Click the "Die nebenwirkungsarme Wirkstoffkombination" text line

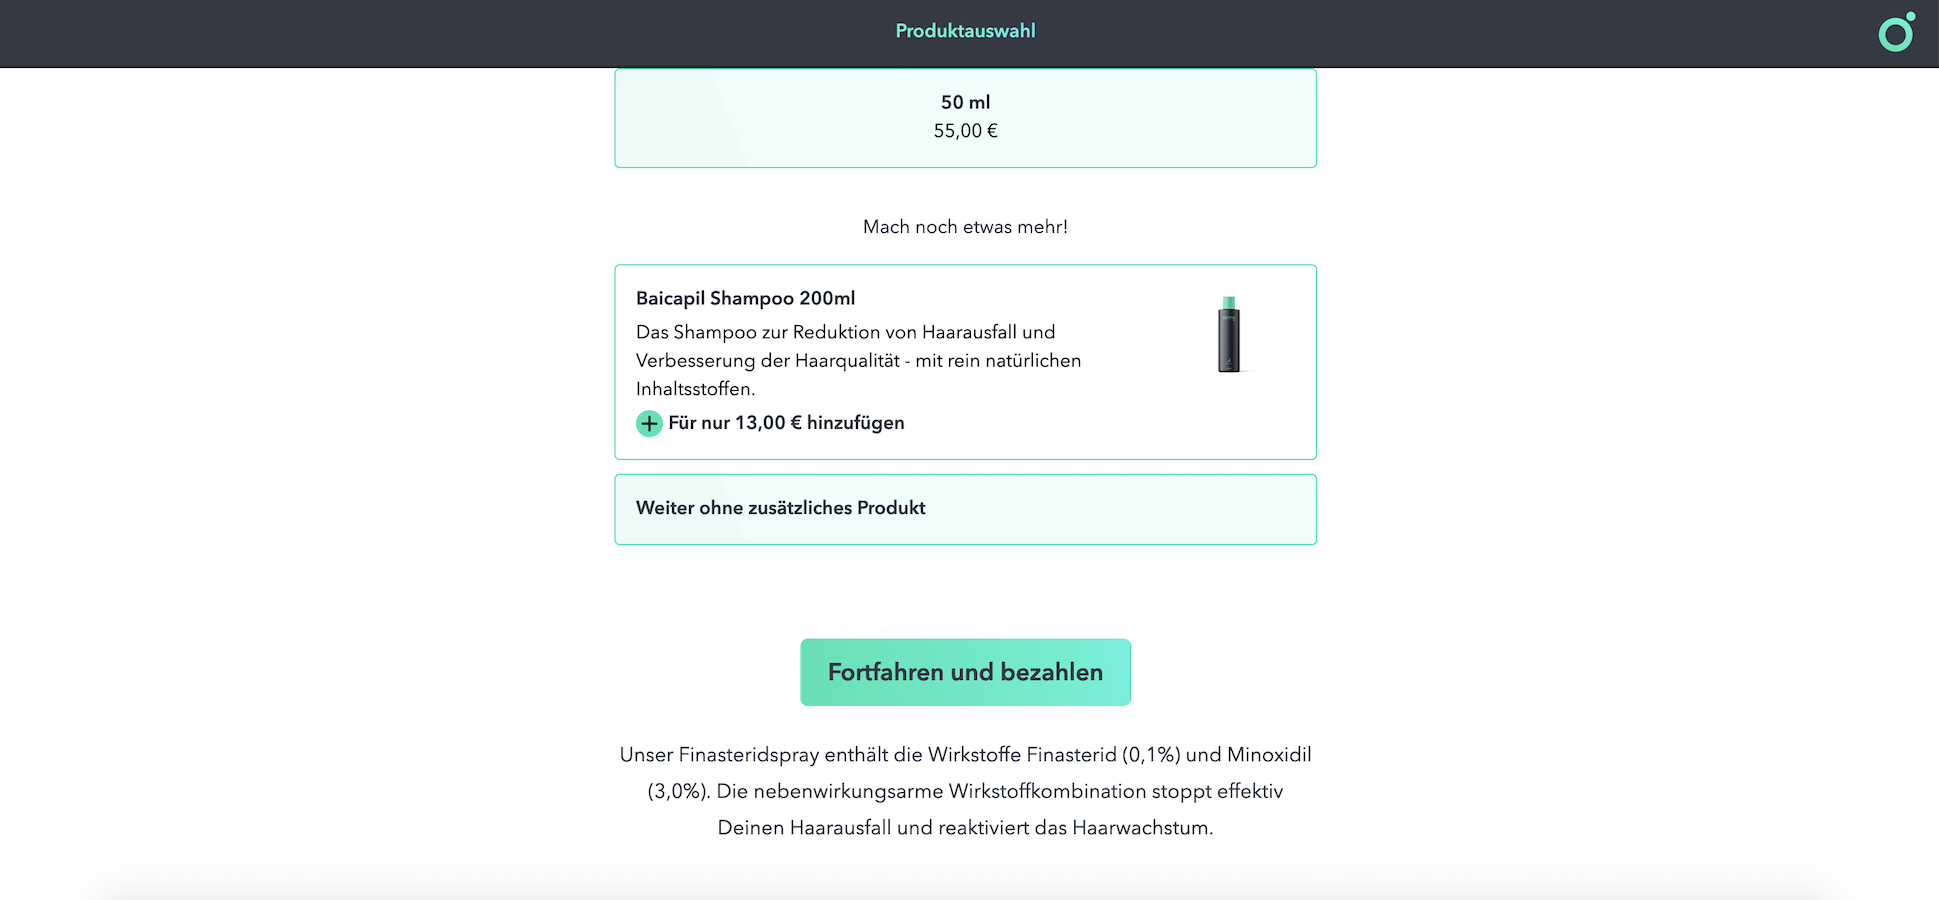999,791
